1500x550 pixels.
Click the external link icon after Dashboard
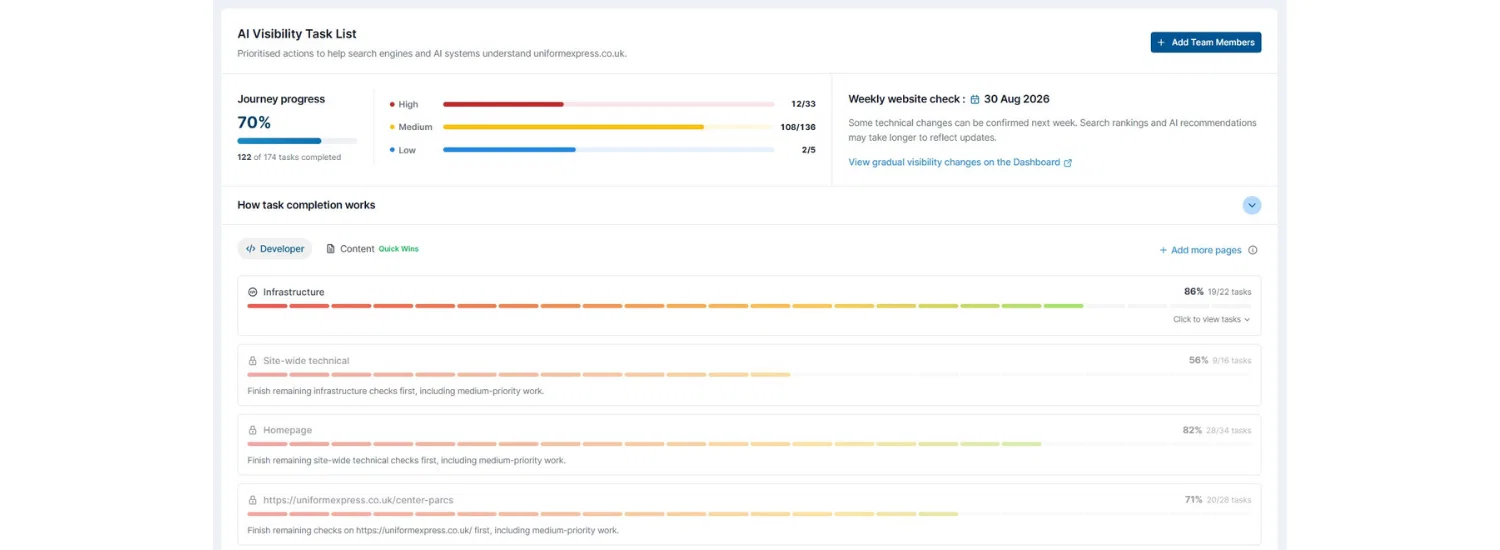click(1068, 163)
